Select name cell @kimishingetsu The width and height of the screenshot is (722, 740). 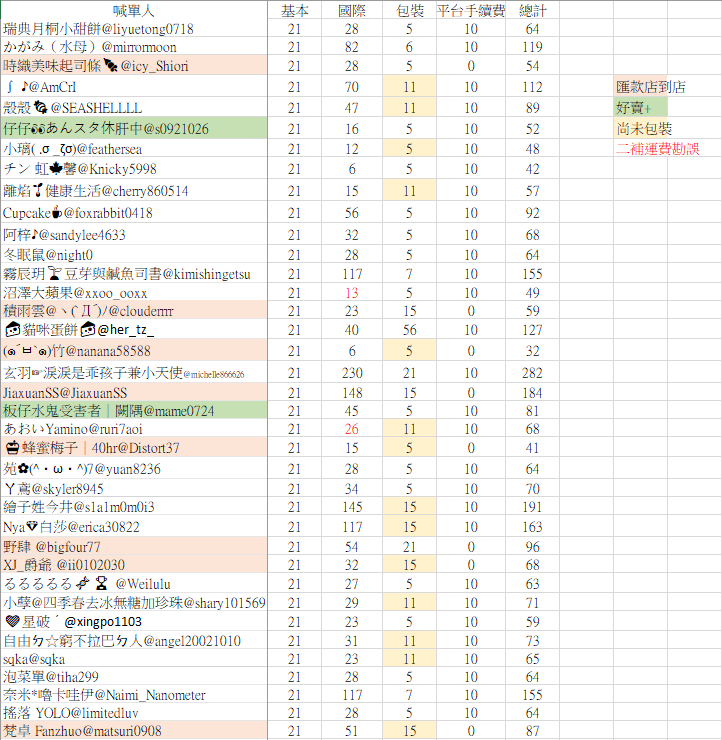coord(134,274)
